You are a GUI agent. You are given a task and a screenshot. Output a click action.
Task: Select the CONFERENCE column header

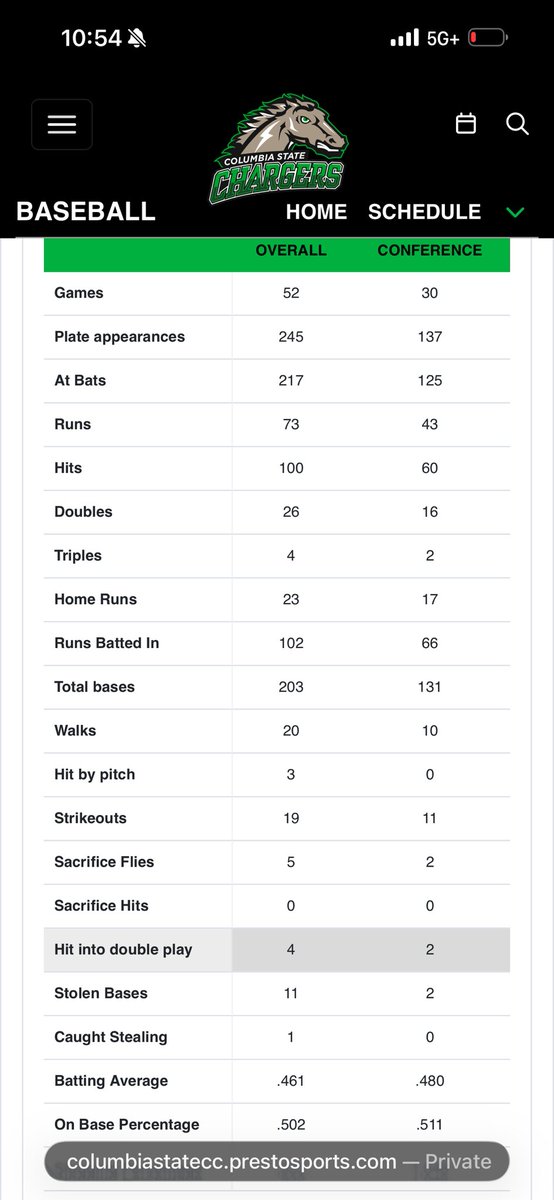(x=429, y=250)
